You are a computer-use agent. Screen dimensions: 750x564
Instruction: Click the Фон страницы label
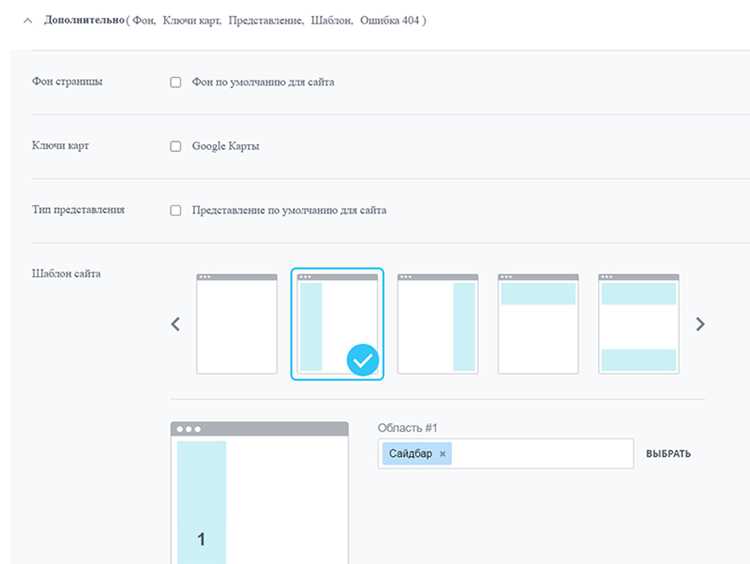point(67,81)
